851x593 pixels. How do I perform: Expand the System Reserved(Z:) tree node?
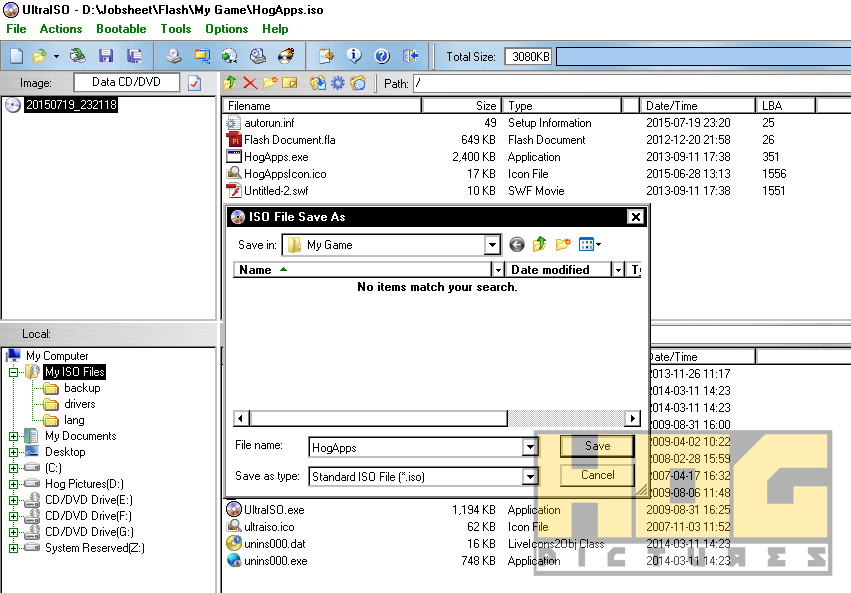pyautogui.click(x=14, y=548)
